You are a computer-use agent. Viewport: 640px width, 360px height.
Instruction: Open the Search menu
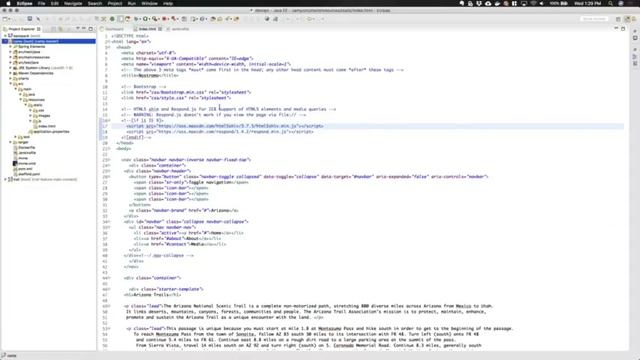pyautogui.click(x=95, y=3)
